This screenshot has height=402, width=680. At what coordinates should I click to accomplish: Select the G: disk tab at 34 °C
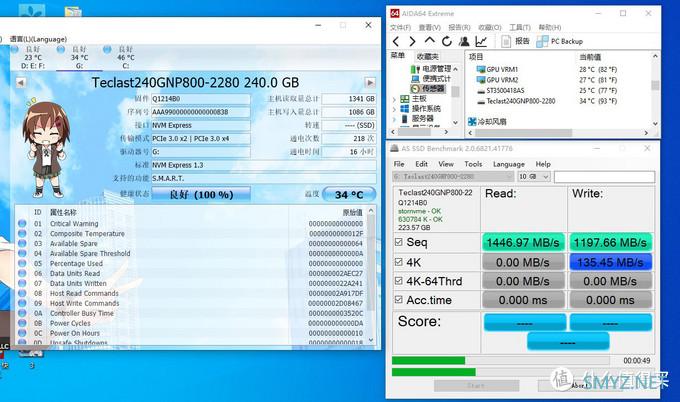[x=79, y=57]
